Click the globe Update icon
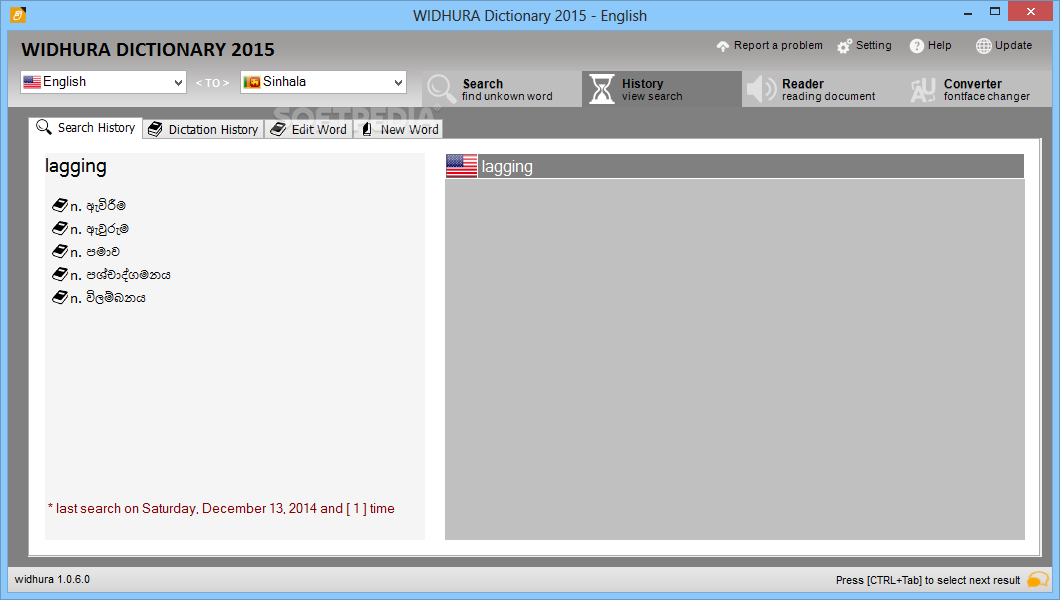Screen dimensions: 1060x600 (984, 46)
